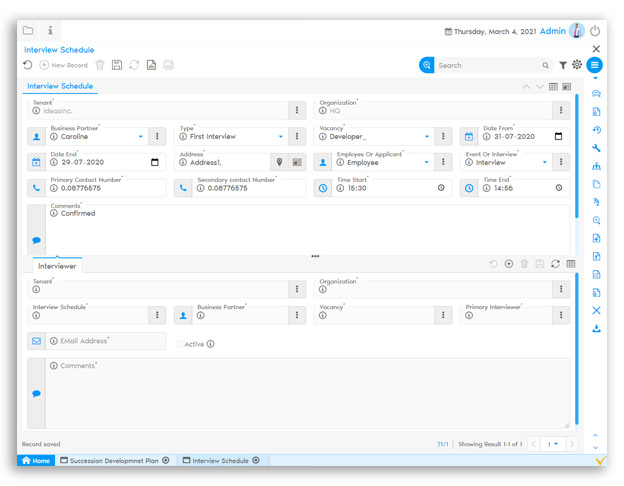
Task: Open the page number dropdown in footer
Action: point(552,444)
